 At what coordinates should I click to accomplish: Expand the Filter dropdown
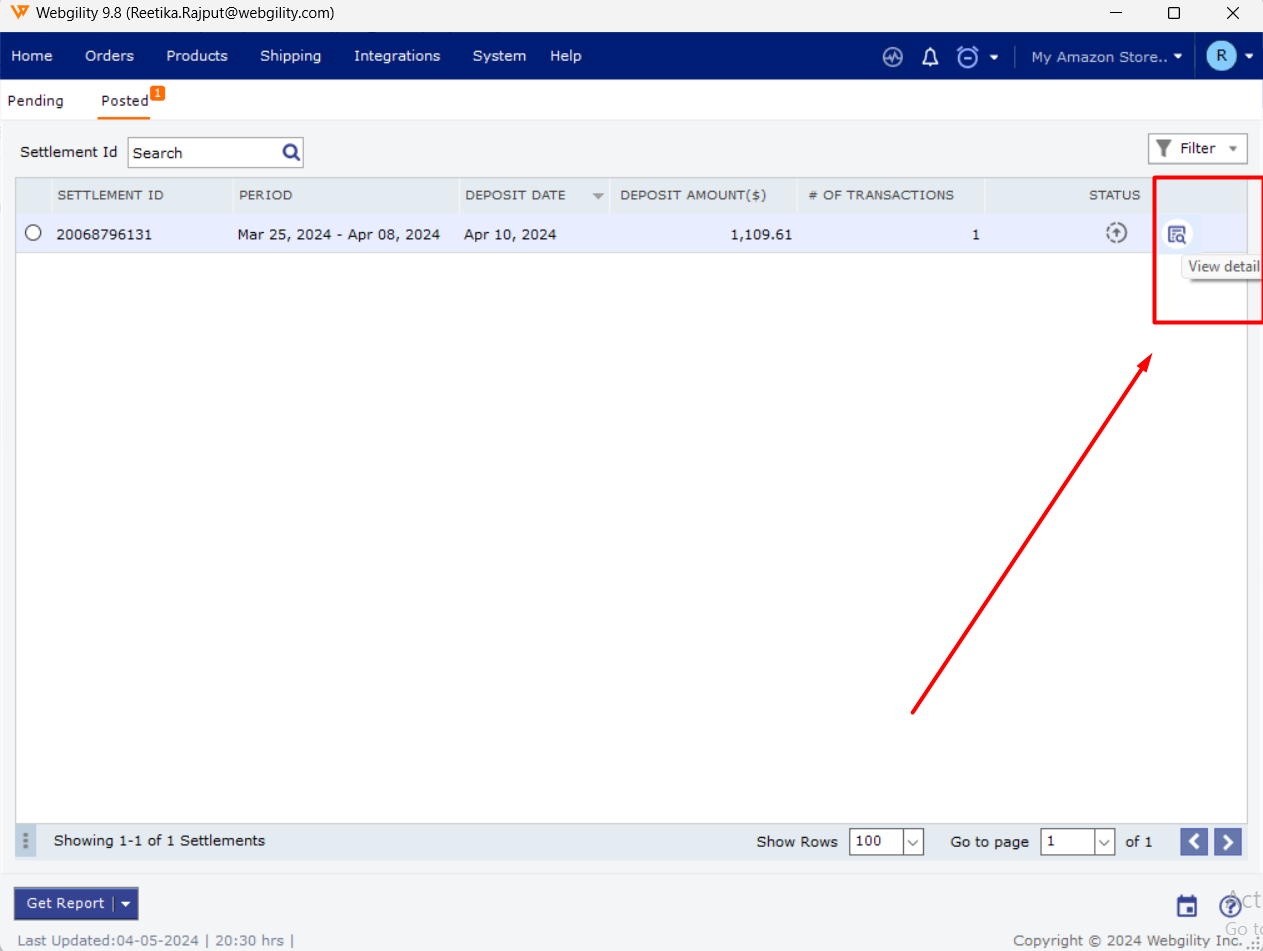coord(1197,149)
